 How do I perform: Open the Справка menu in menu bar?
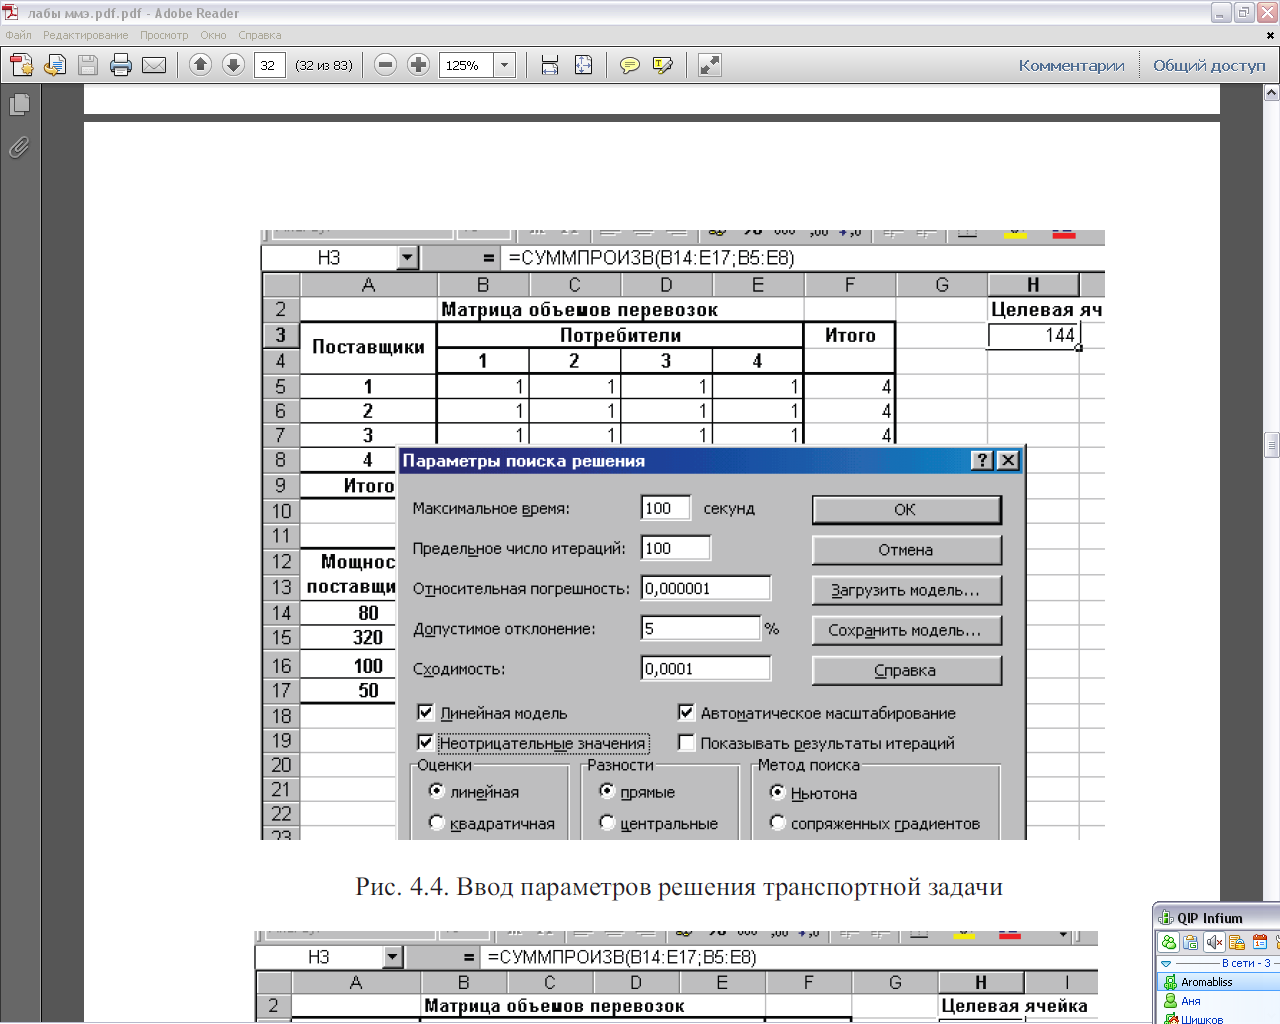coord(260,35)
